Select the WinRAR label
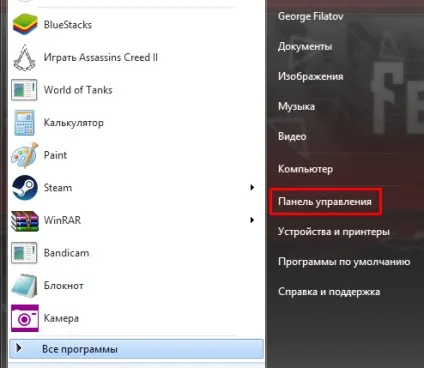424x368 pixels. pos(62,220)
